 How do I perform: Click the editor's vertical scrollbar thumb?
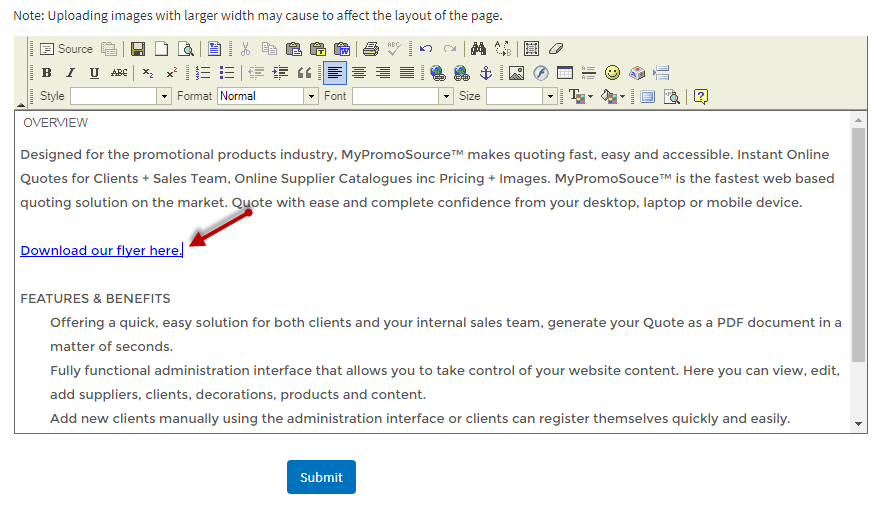[858, 244]
